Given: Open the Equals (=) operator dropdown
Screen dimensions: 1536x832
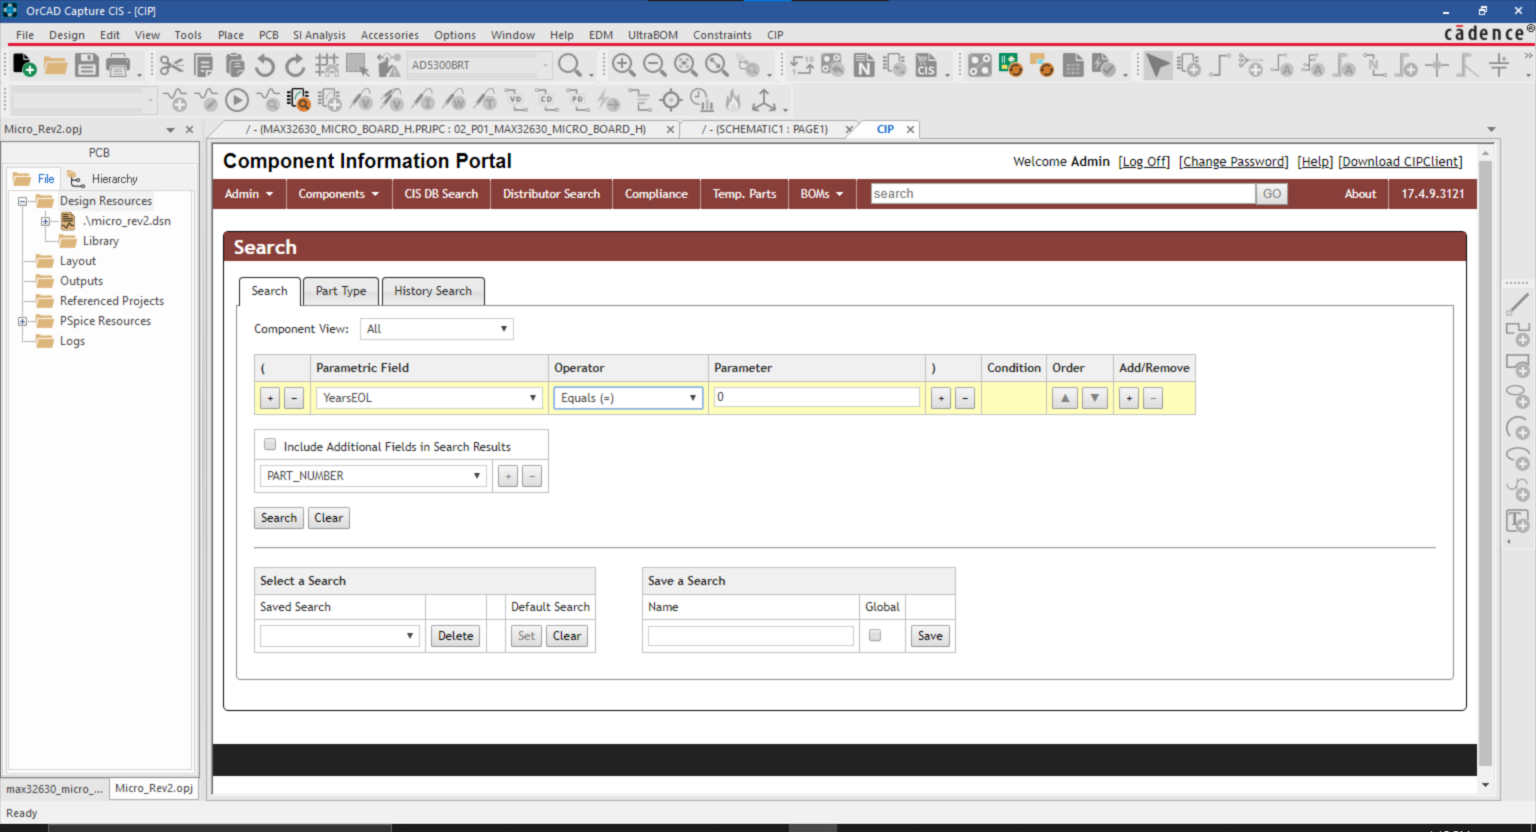Looking at the screenshot, I should (628, 398).
